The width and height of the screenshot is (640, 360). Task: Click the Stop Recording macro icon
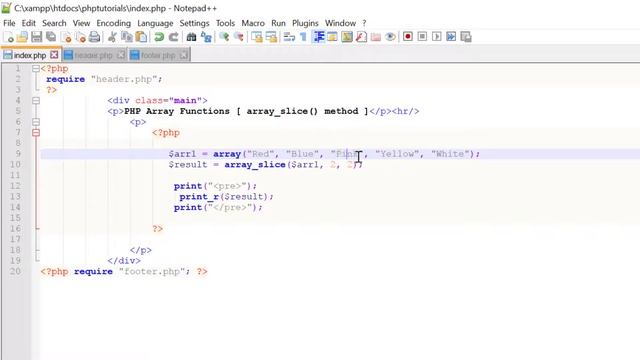pos(422,37)
